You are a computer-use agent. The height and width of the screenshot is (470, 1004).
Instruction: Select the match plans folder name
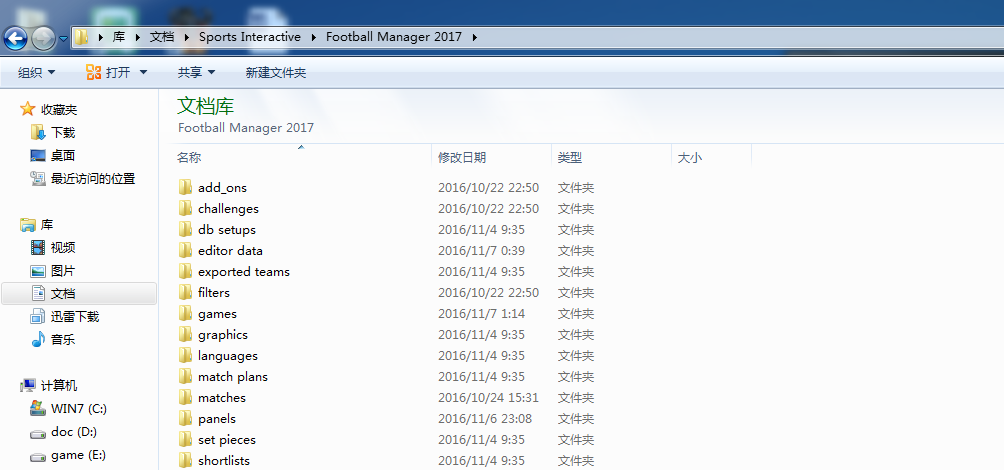click(233, 377)
